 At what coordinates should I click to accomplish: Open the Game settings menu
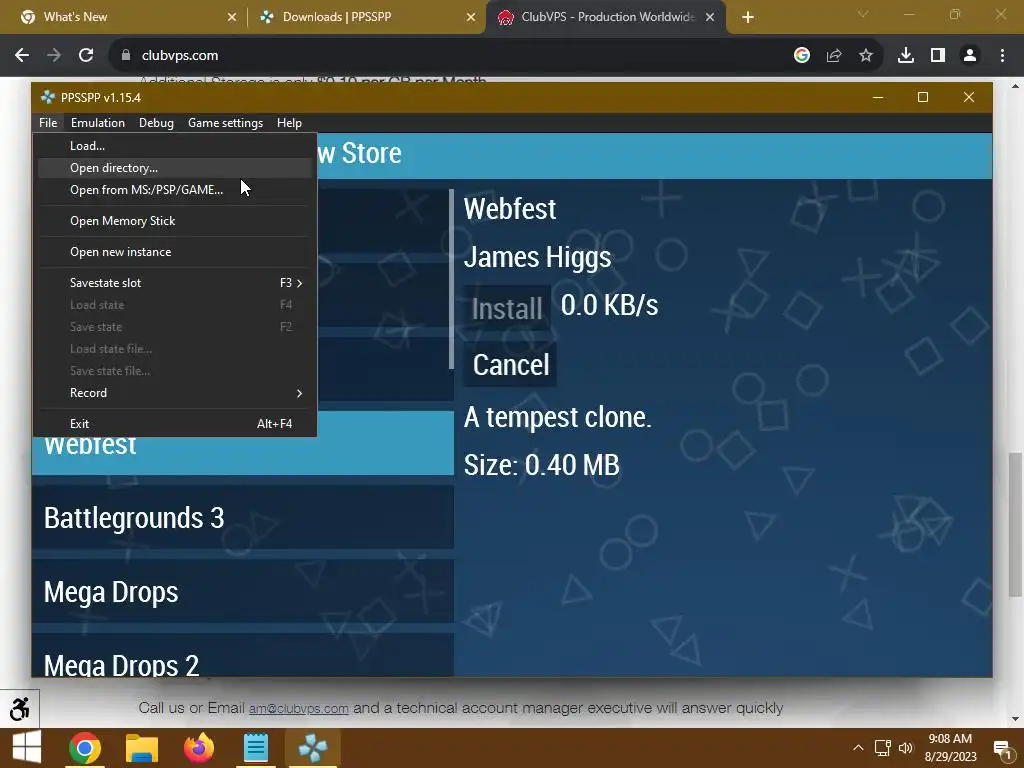coord(225,123)
